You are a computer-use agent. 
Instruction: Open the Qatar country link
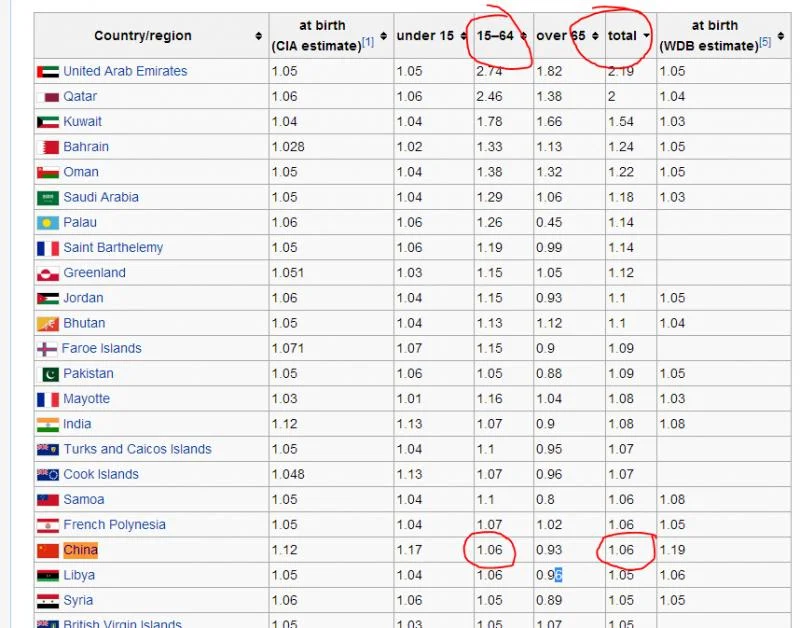point(80,96)
